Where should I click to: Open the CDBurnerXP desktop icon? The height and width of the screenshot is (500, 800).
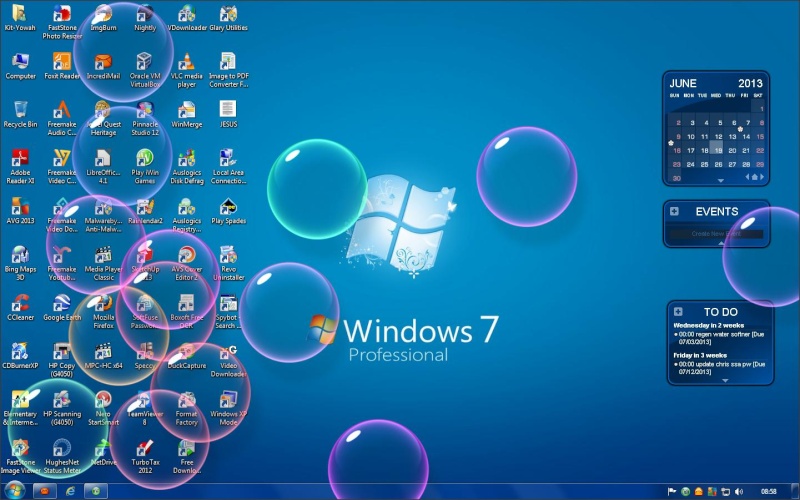[x=20, y=356]
